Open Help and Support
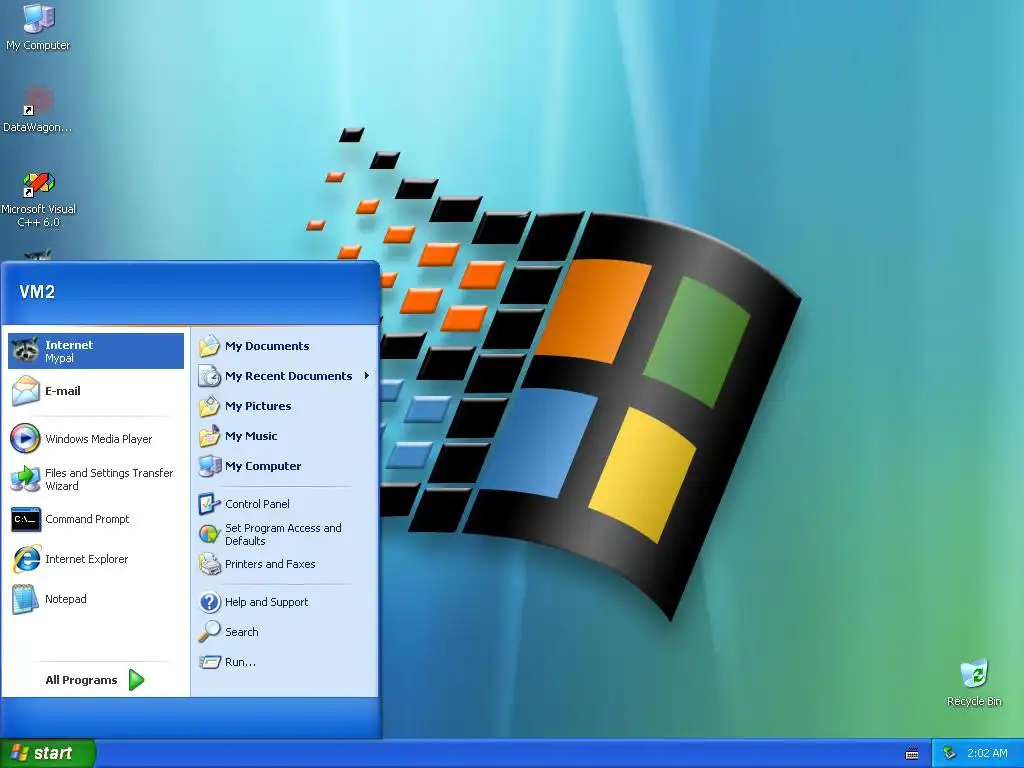1024x768 pixels. point(285,602)
